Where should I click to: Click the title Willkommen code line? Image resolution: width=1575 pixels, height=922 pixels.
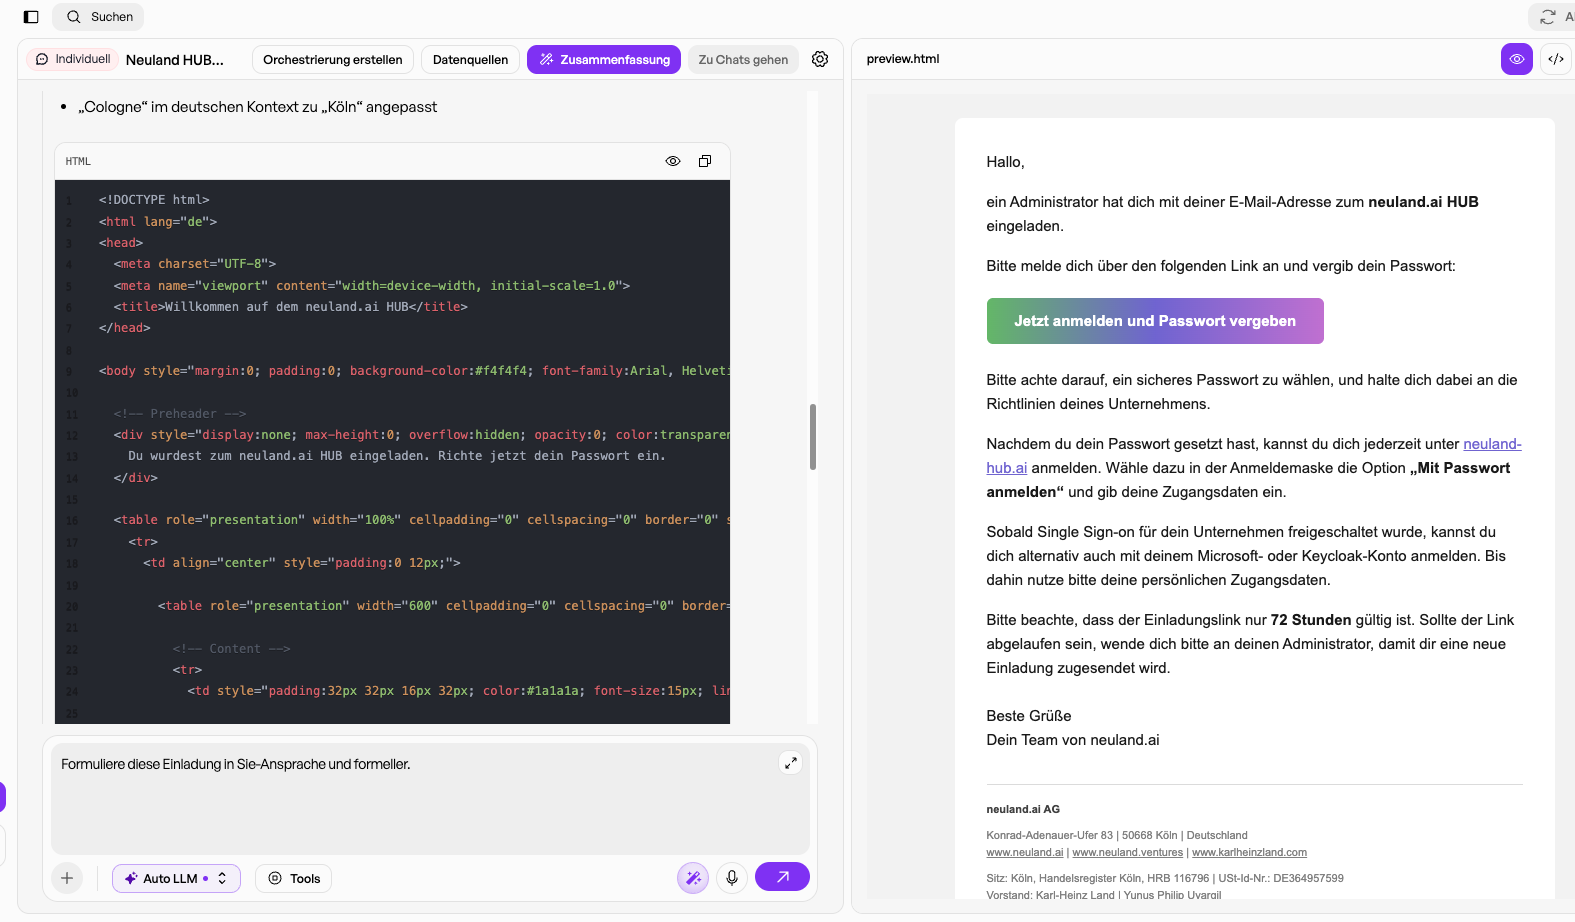tap(291, 307)
